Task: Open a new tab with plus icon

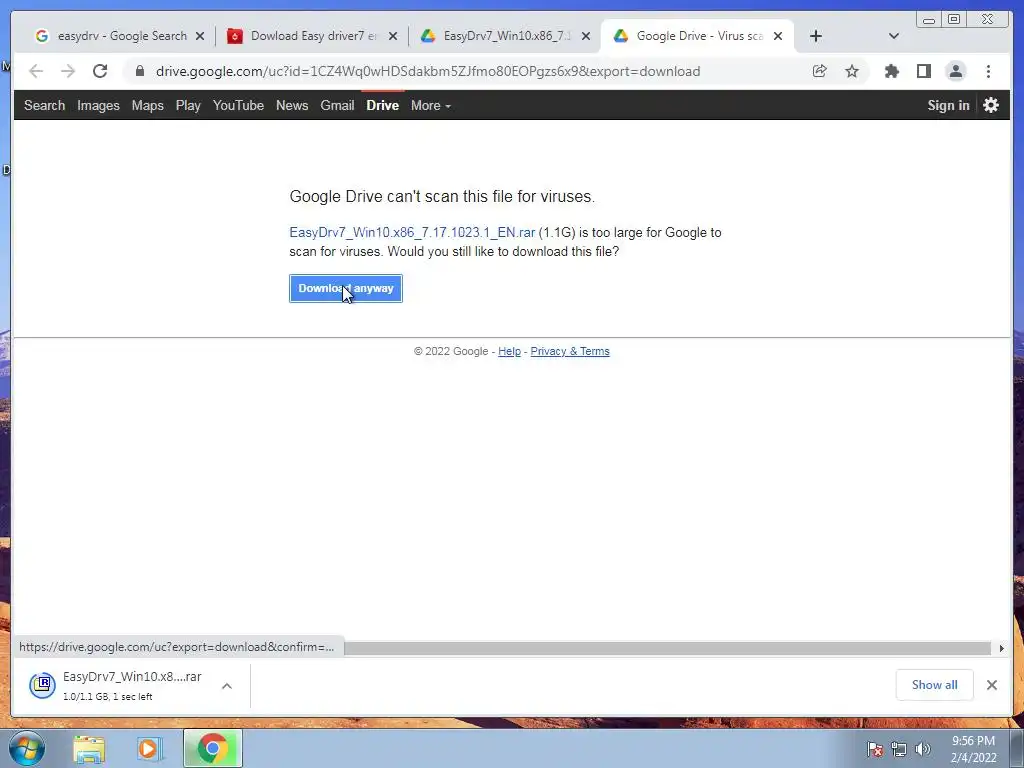Action: 816,36
